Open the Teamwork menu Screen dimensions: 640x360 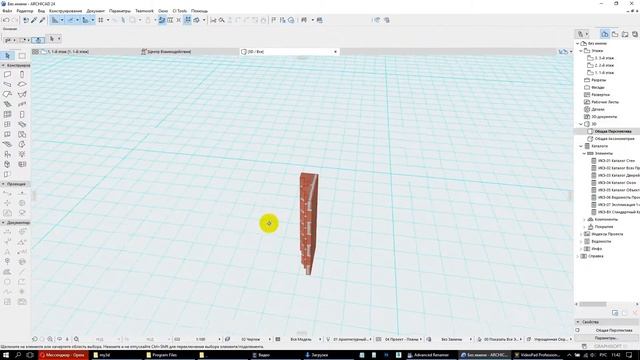[x=144, y=11]
